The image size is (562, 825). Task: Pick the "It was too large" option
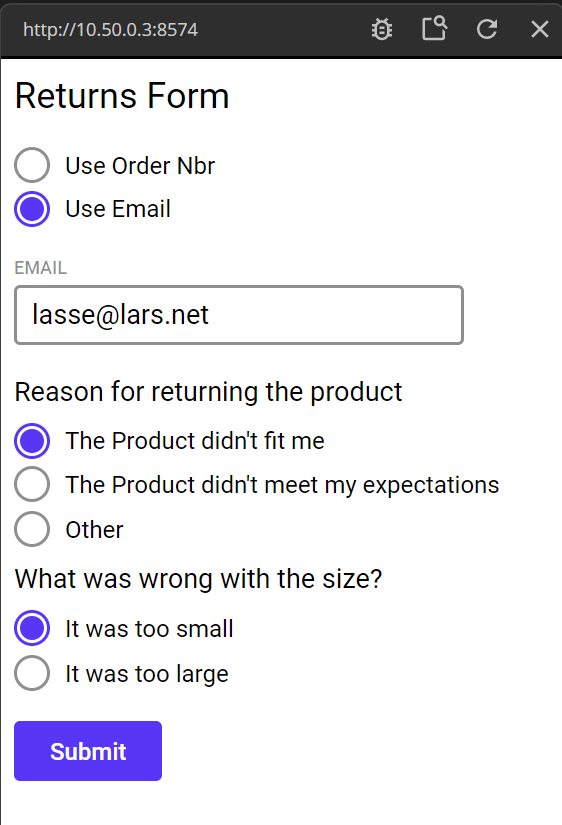(32, 673)
